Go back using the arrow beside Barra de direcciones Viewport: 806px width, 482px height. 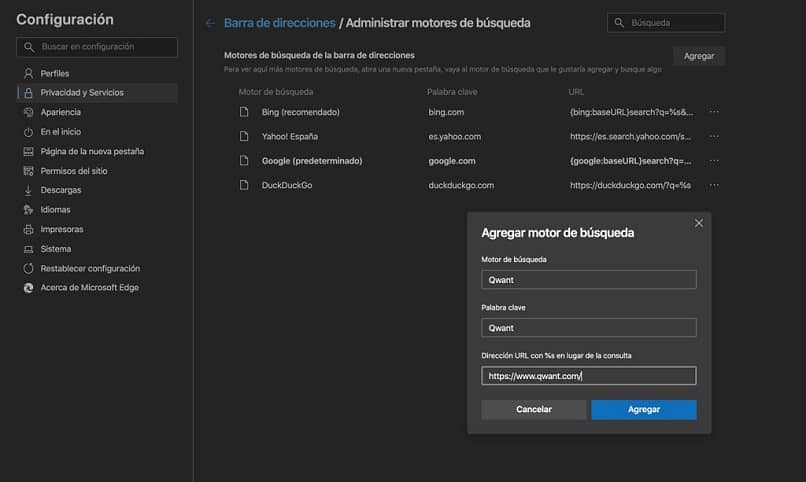click(210, 23)
